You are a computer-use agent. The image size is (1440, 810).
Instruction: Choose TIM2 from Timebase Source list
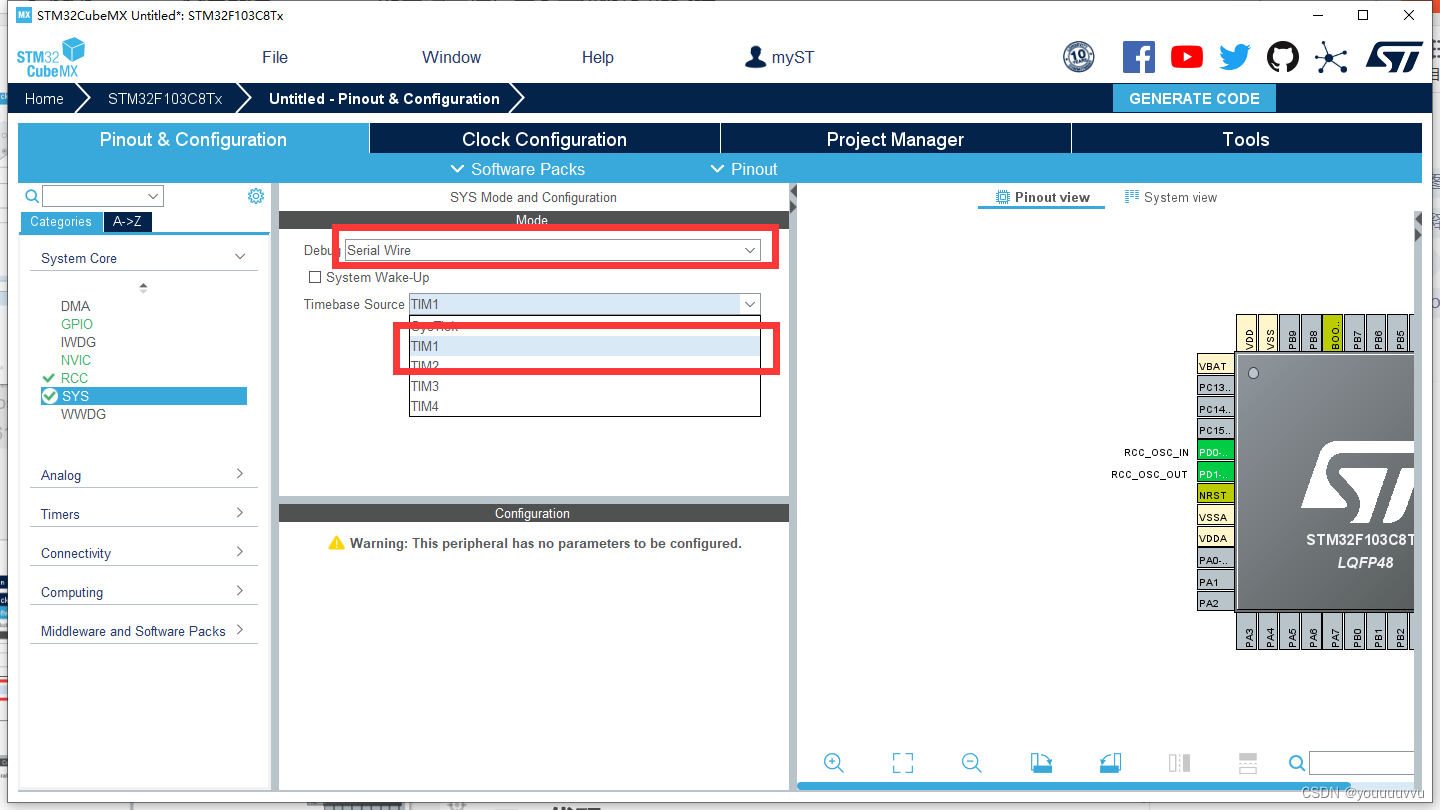click(585, 366)
